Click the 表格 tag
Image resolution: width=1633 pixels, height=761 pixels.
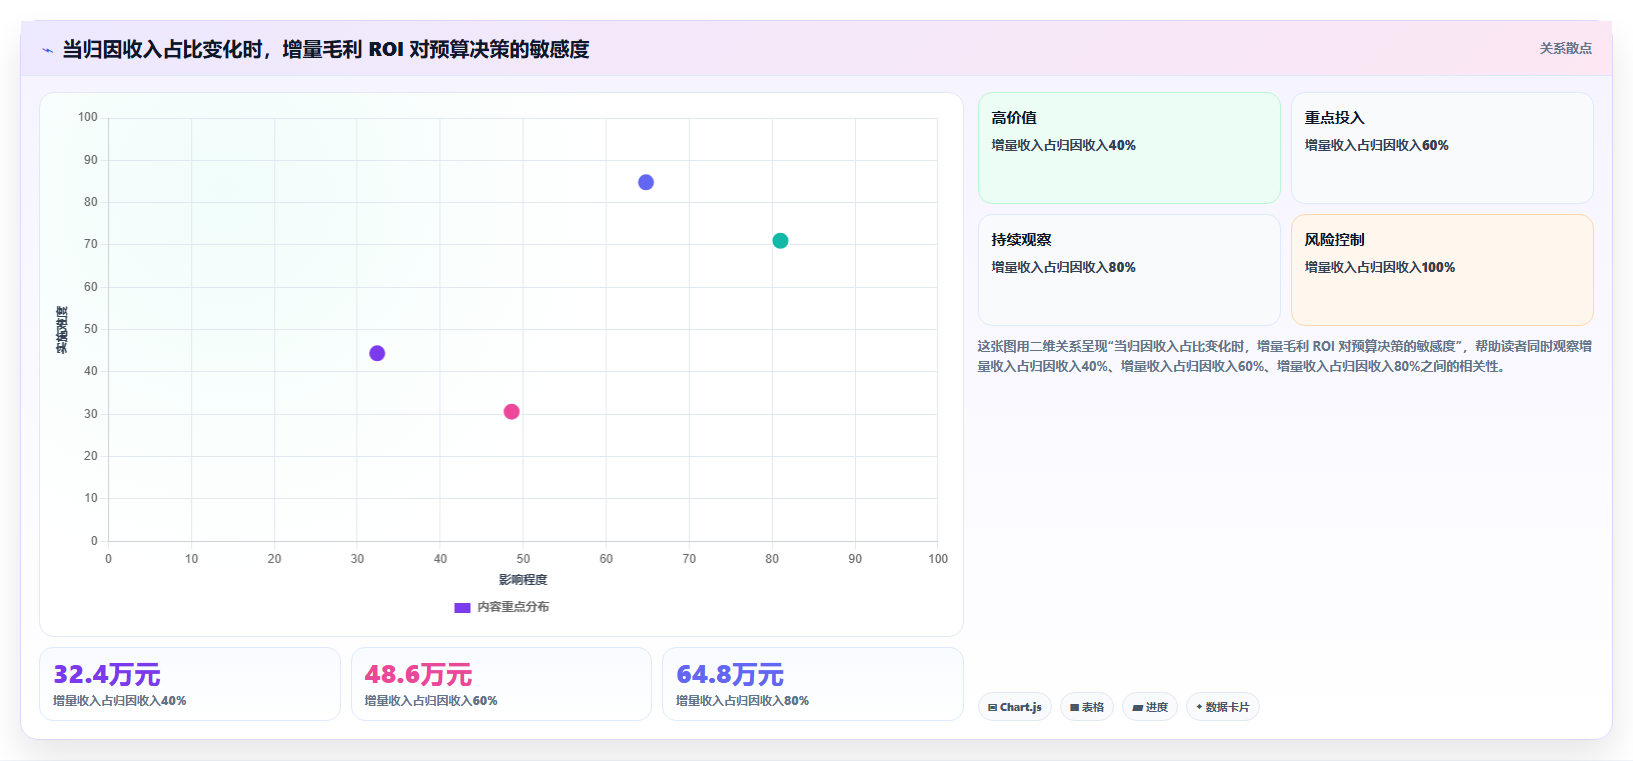coord(1087,707)
